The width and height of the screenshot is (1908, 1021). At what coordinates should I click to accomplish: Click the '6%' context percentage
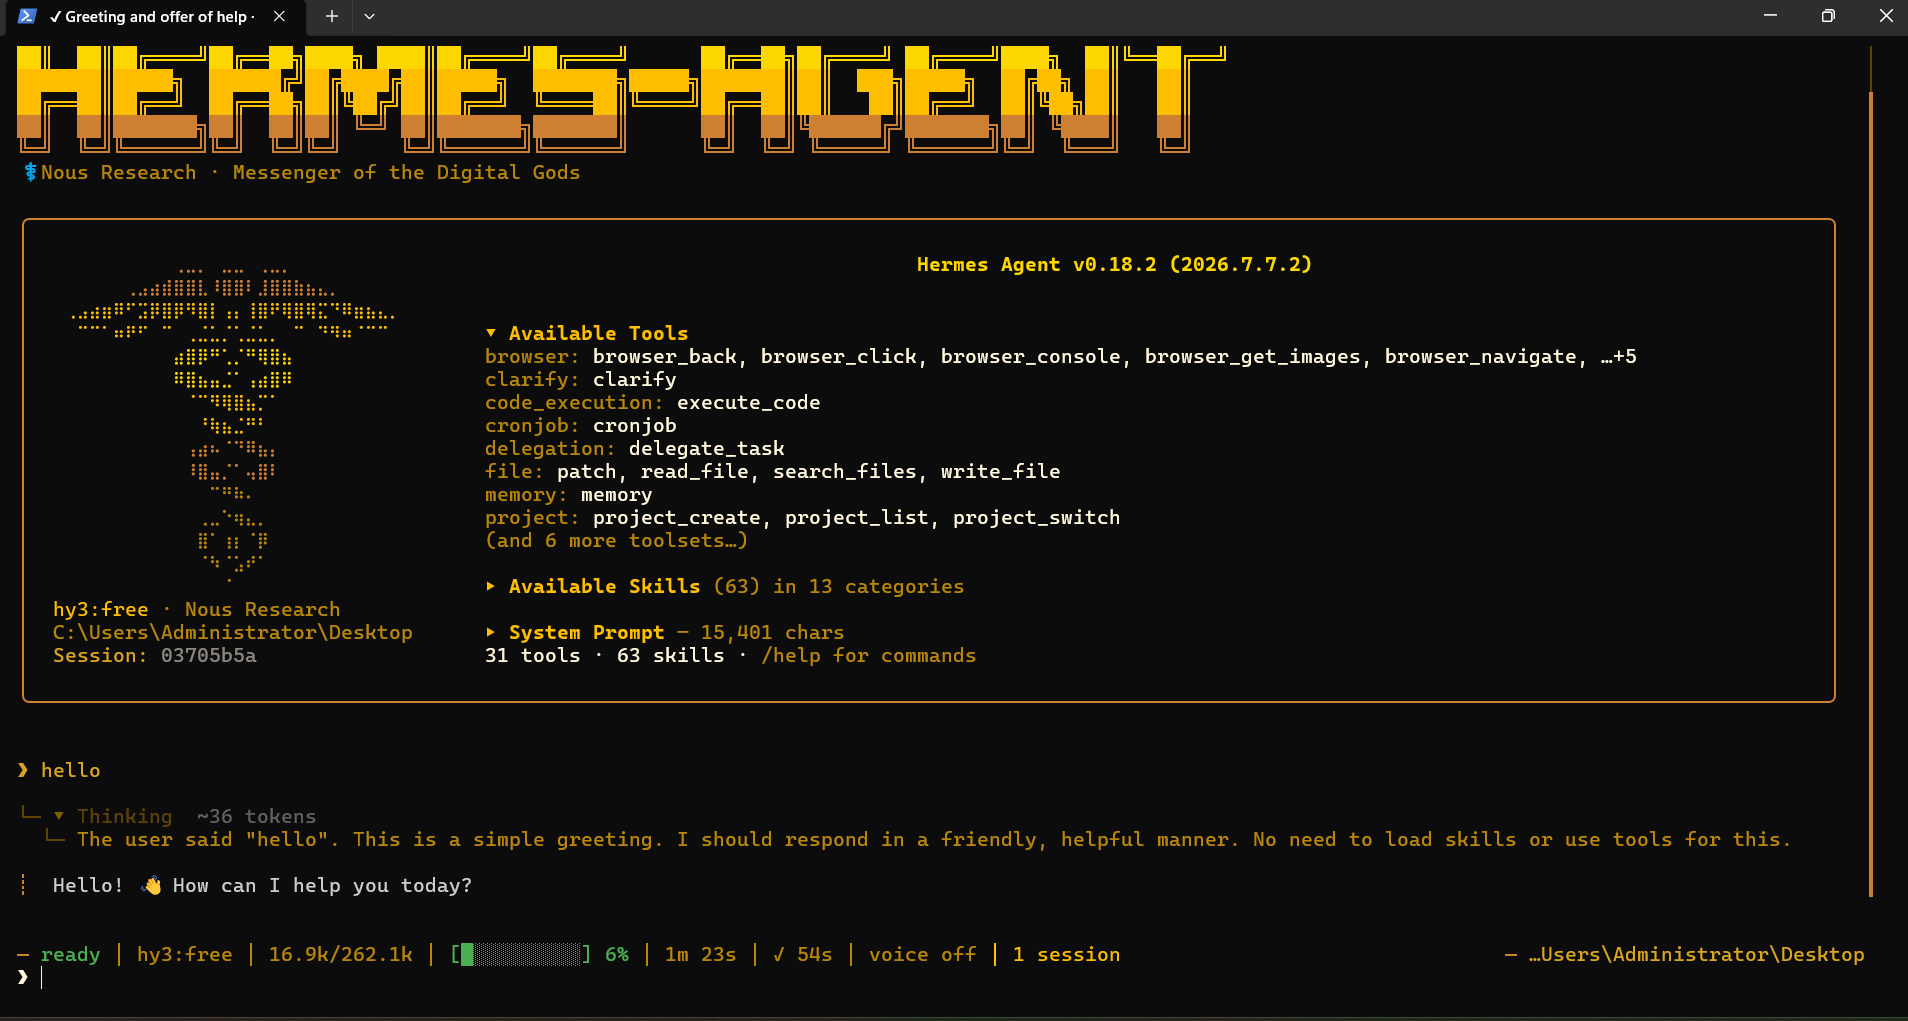[x=617, y=955]
